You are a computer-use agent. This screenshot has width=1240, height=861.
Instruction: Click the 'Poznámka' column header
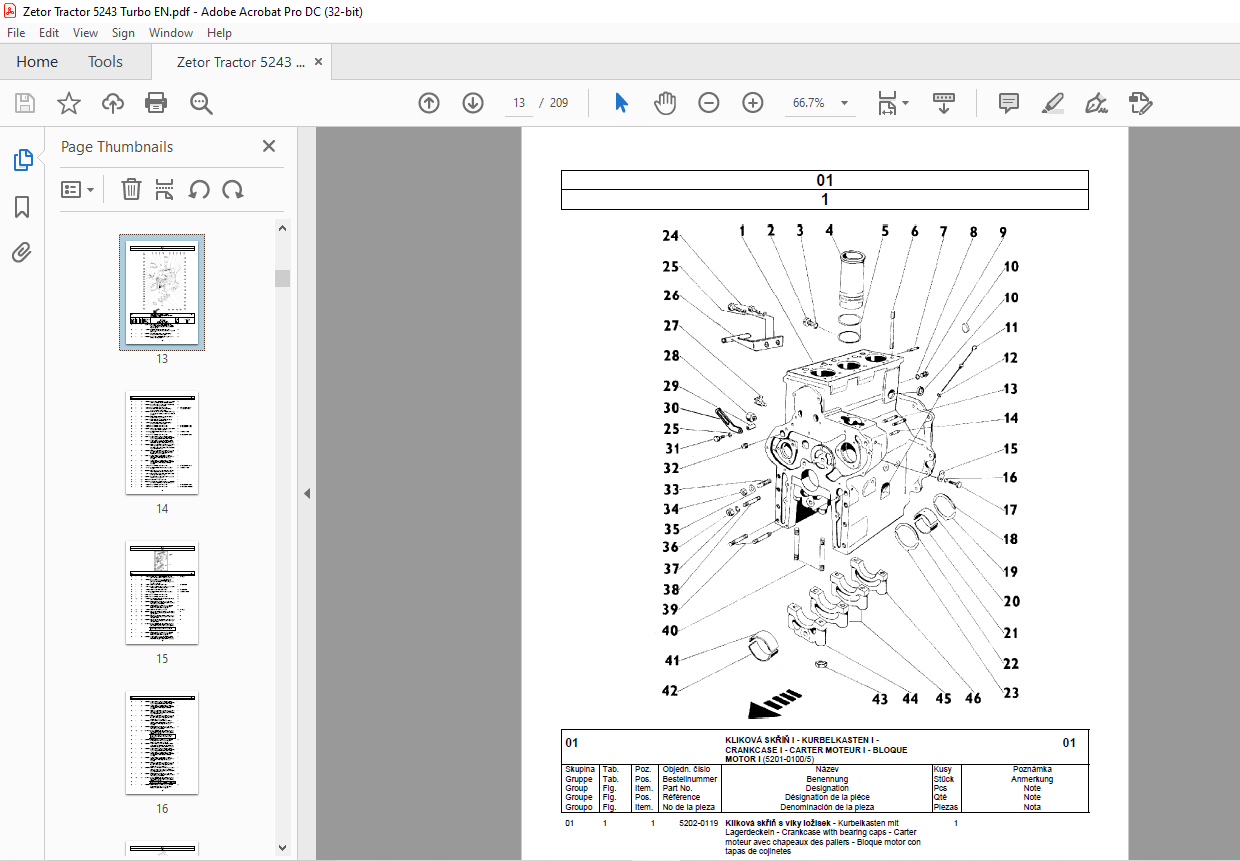coord(1032,770)
